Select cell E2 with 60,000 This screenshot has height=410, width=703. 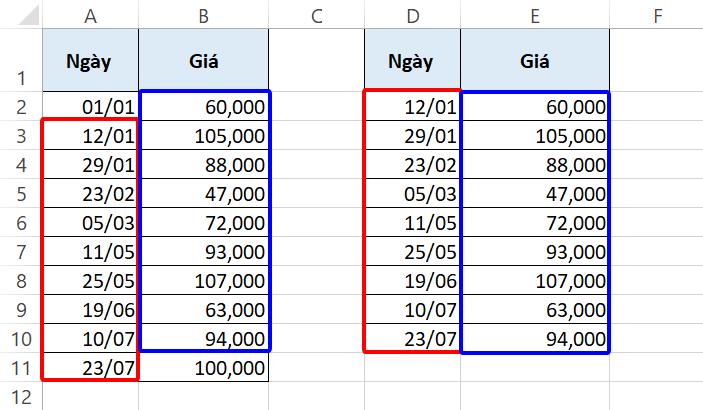(535, 106)
